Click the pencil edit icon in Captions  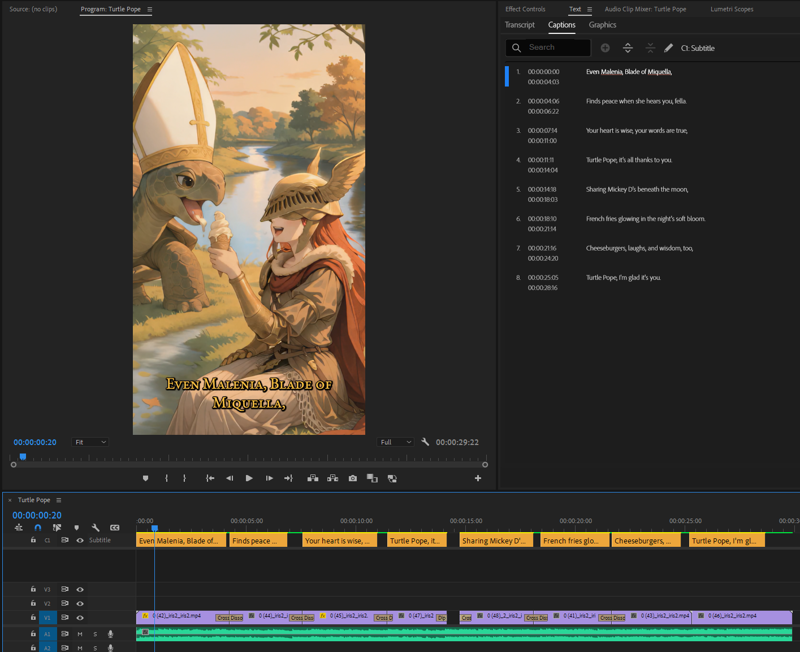pos(668,47)
